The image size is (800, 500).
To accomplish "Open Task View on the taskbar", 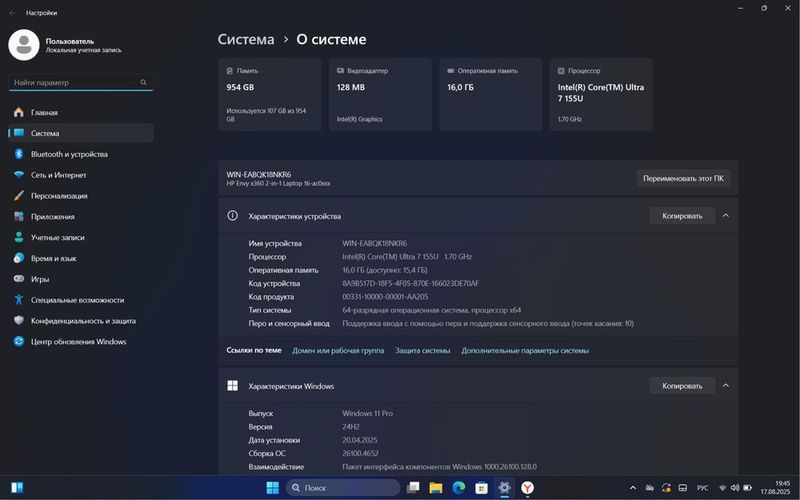I will click(x=413, y=488).
